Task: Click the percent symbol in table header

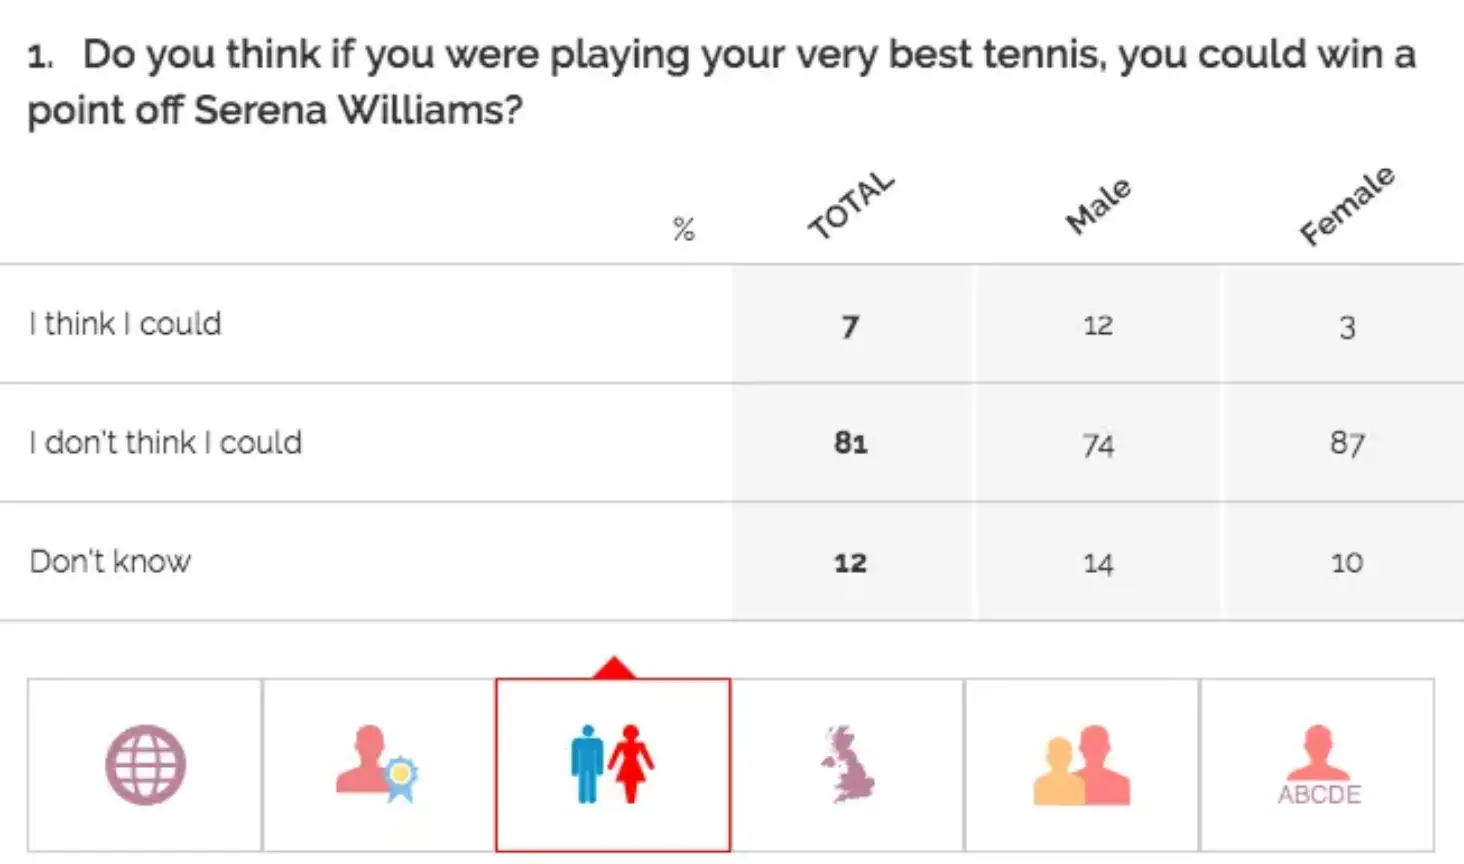Action: pos(684,230)
